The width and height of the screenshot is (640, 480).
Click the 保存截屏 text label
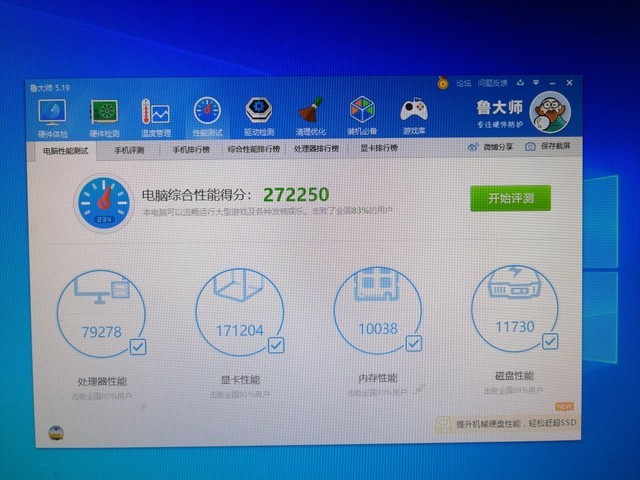tap(556, 146)
